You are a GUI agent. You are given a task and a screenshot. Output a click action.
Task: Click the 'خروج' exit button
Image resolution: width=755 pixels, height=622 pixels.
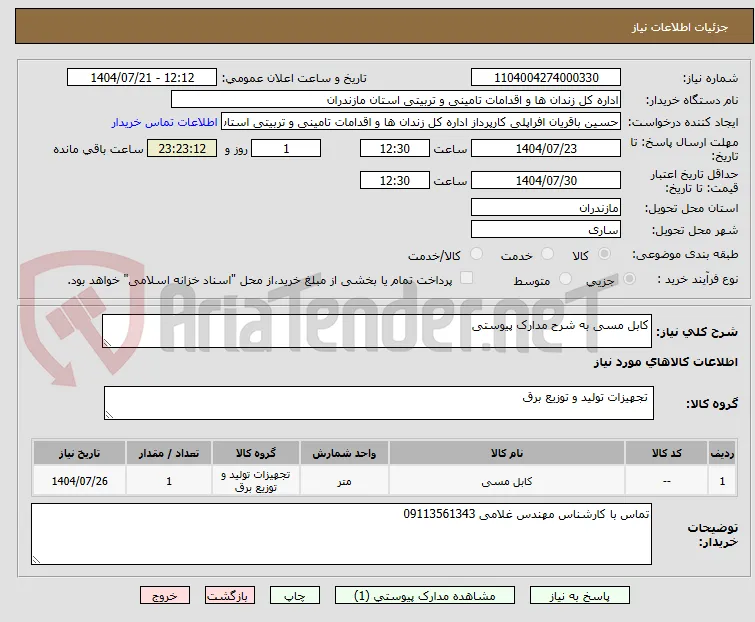tap(165, 596)
